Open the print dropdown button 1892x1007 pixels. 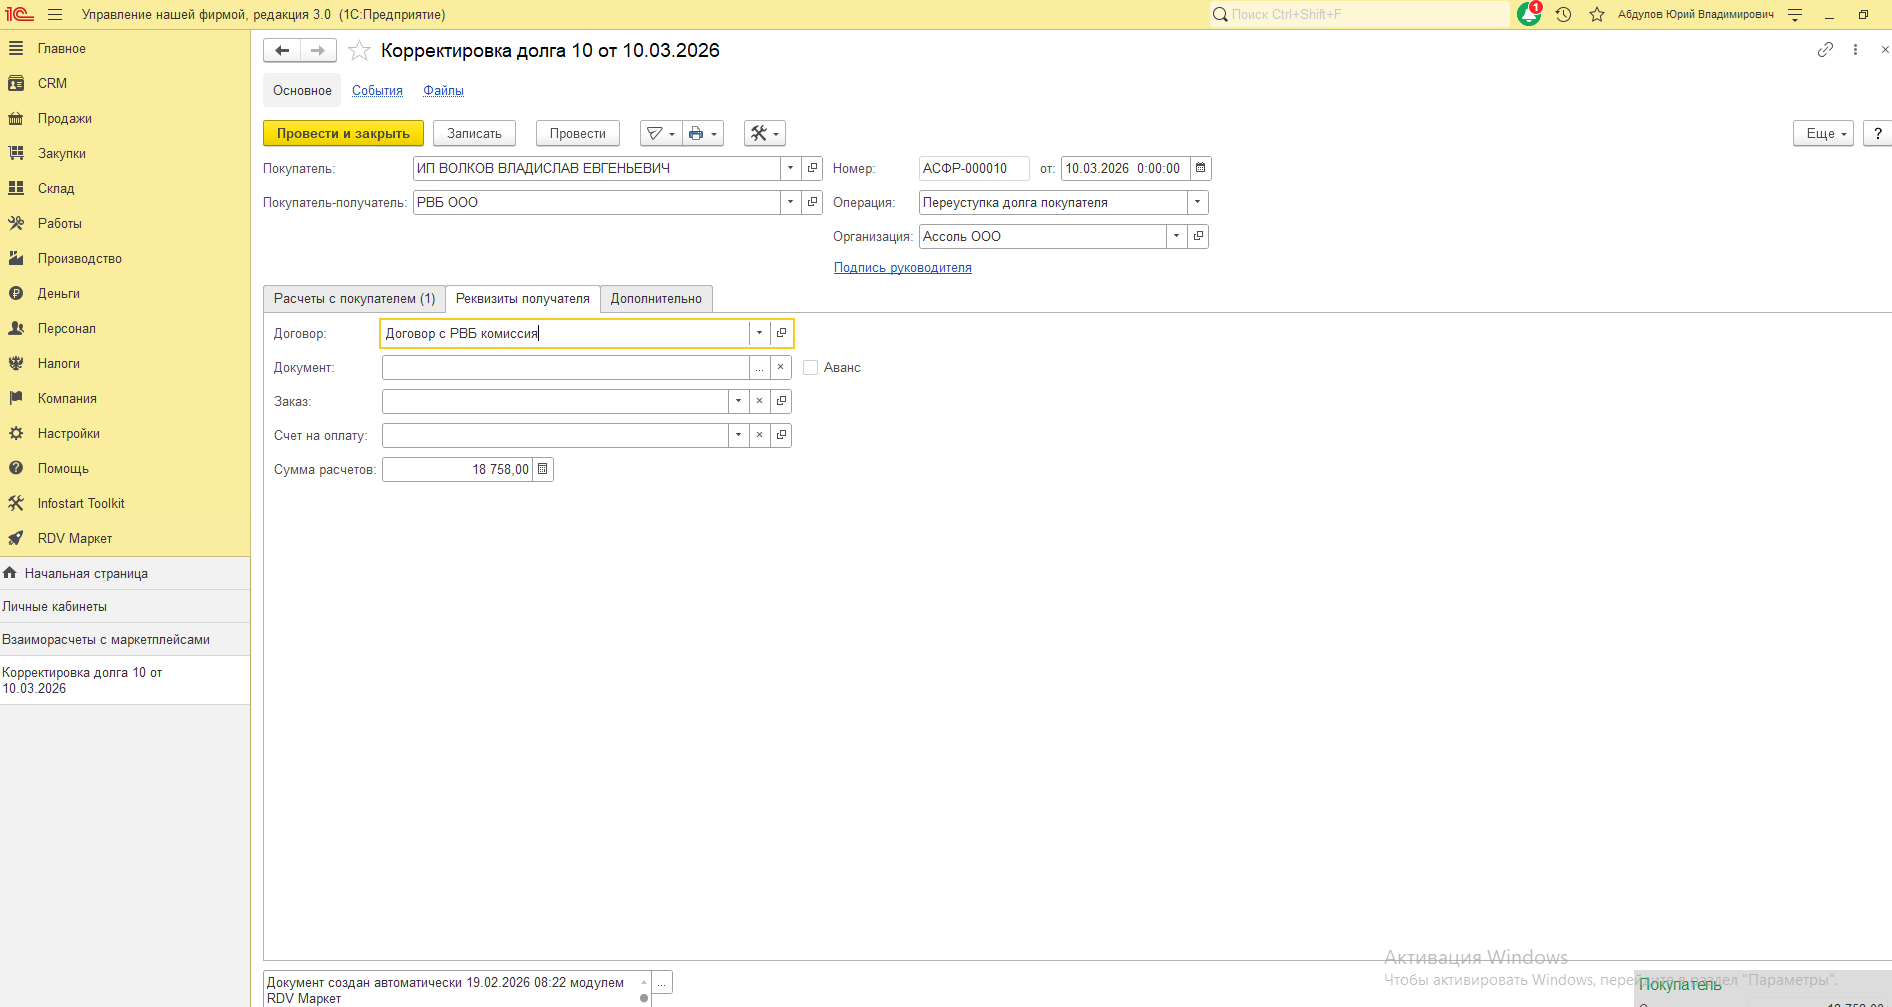(x=702, y=133)
